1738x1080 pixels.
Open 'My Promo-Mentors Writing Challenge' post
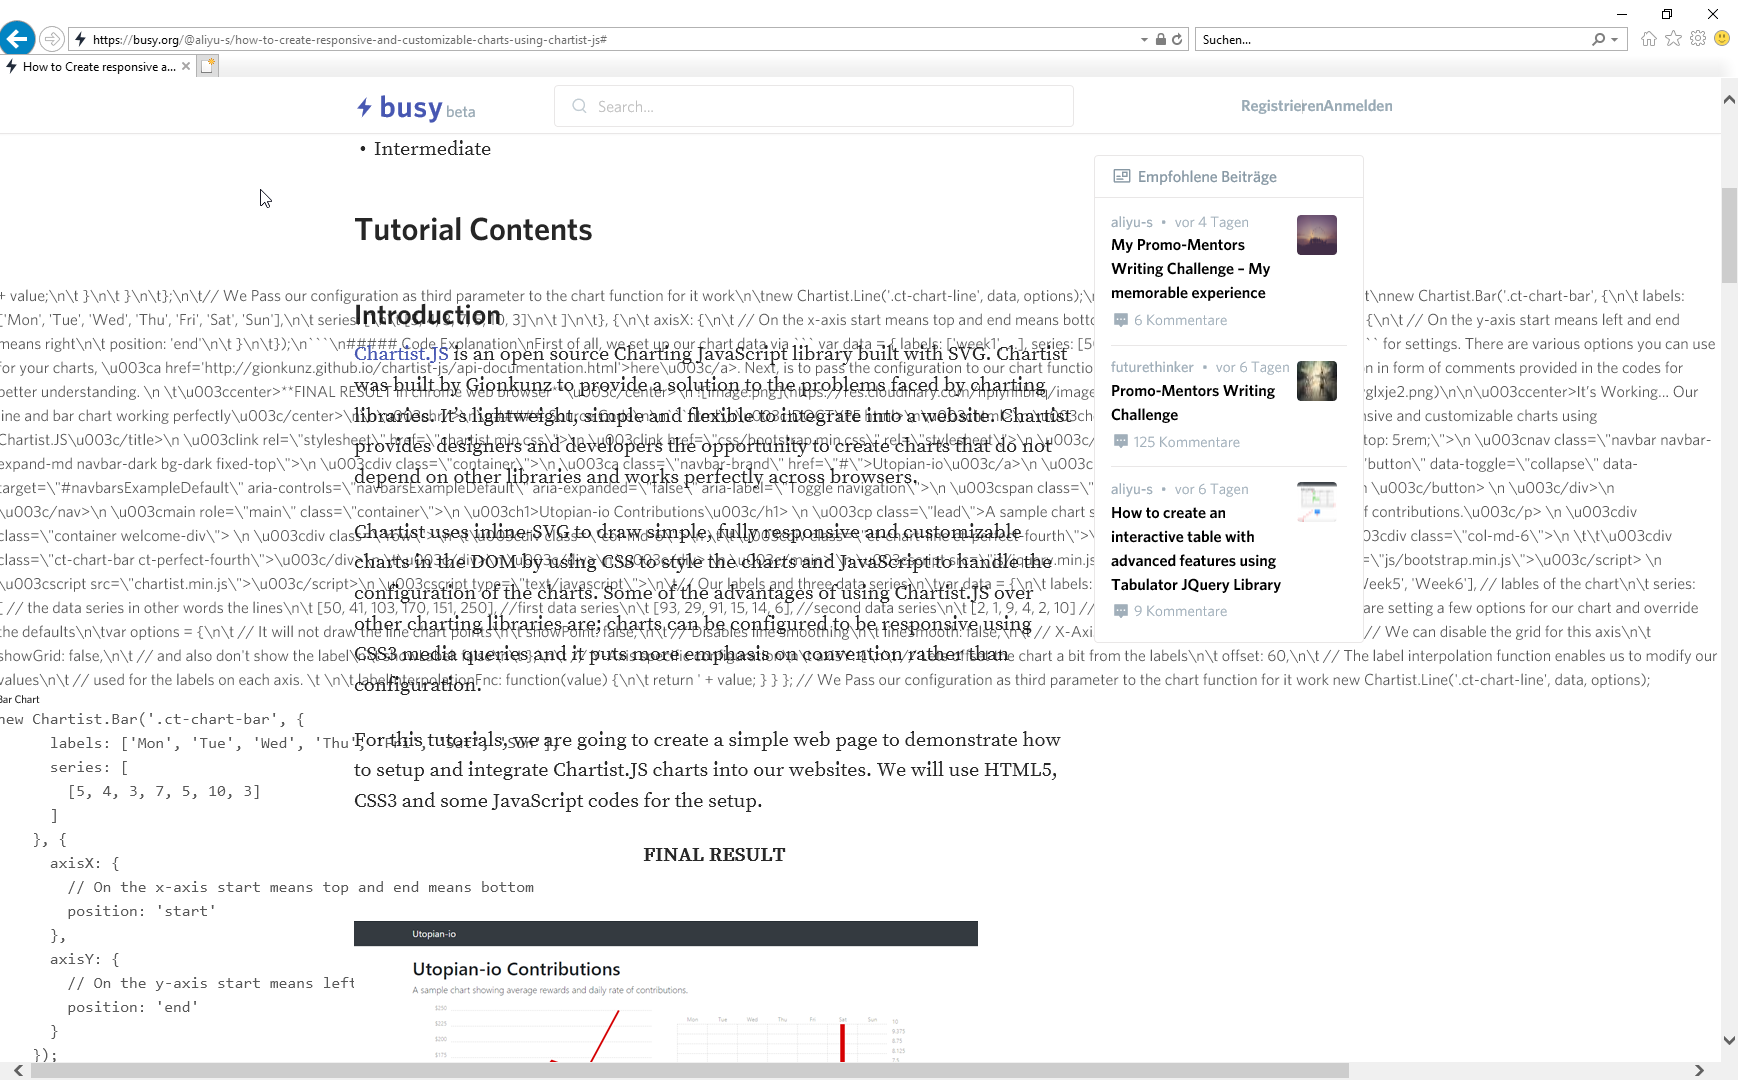(x=1190, y=269)
